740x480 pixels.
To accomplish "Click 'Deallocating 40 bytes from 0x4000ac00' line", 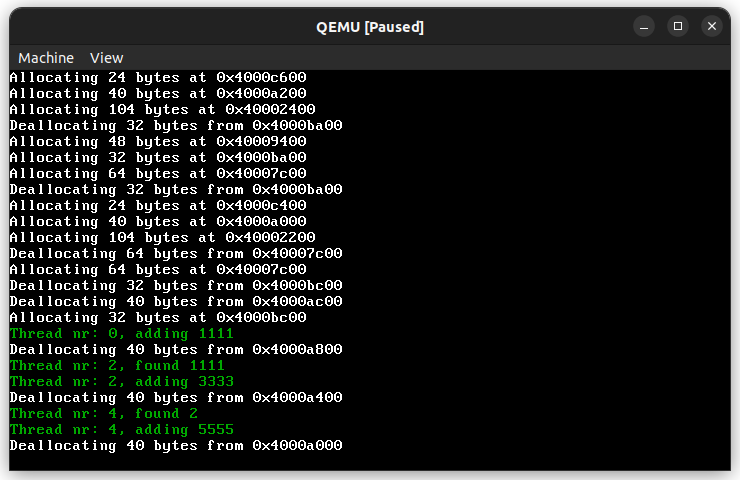I will (x=176, y=302).
